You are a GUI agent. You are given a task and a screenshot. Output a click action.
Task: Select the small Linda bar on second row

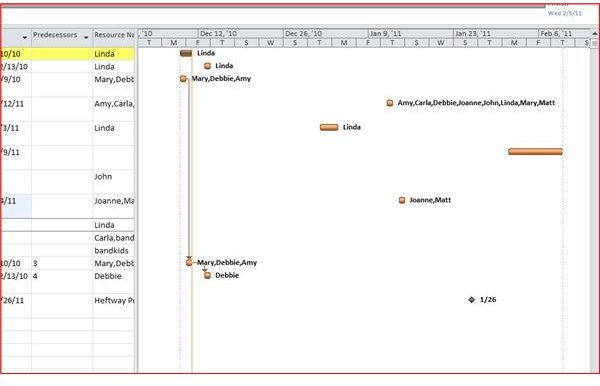coord(207,66)
